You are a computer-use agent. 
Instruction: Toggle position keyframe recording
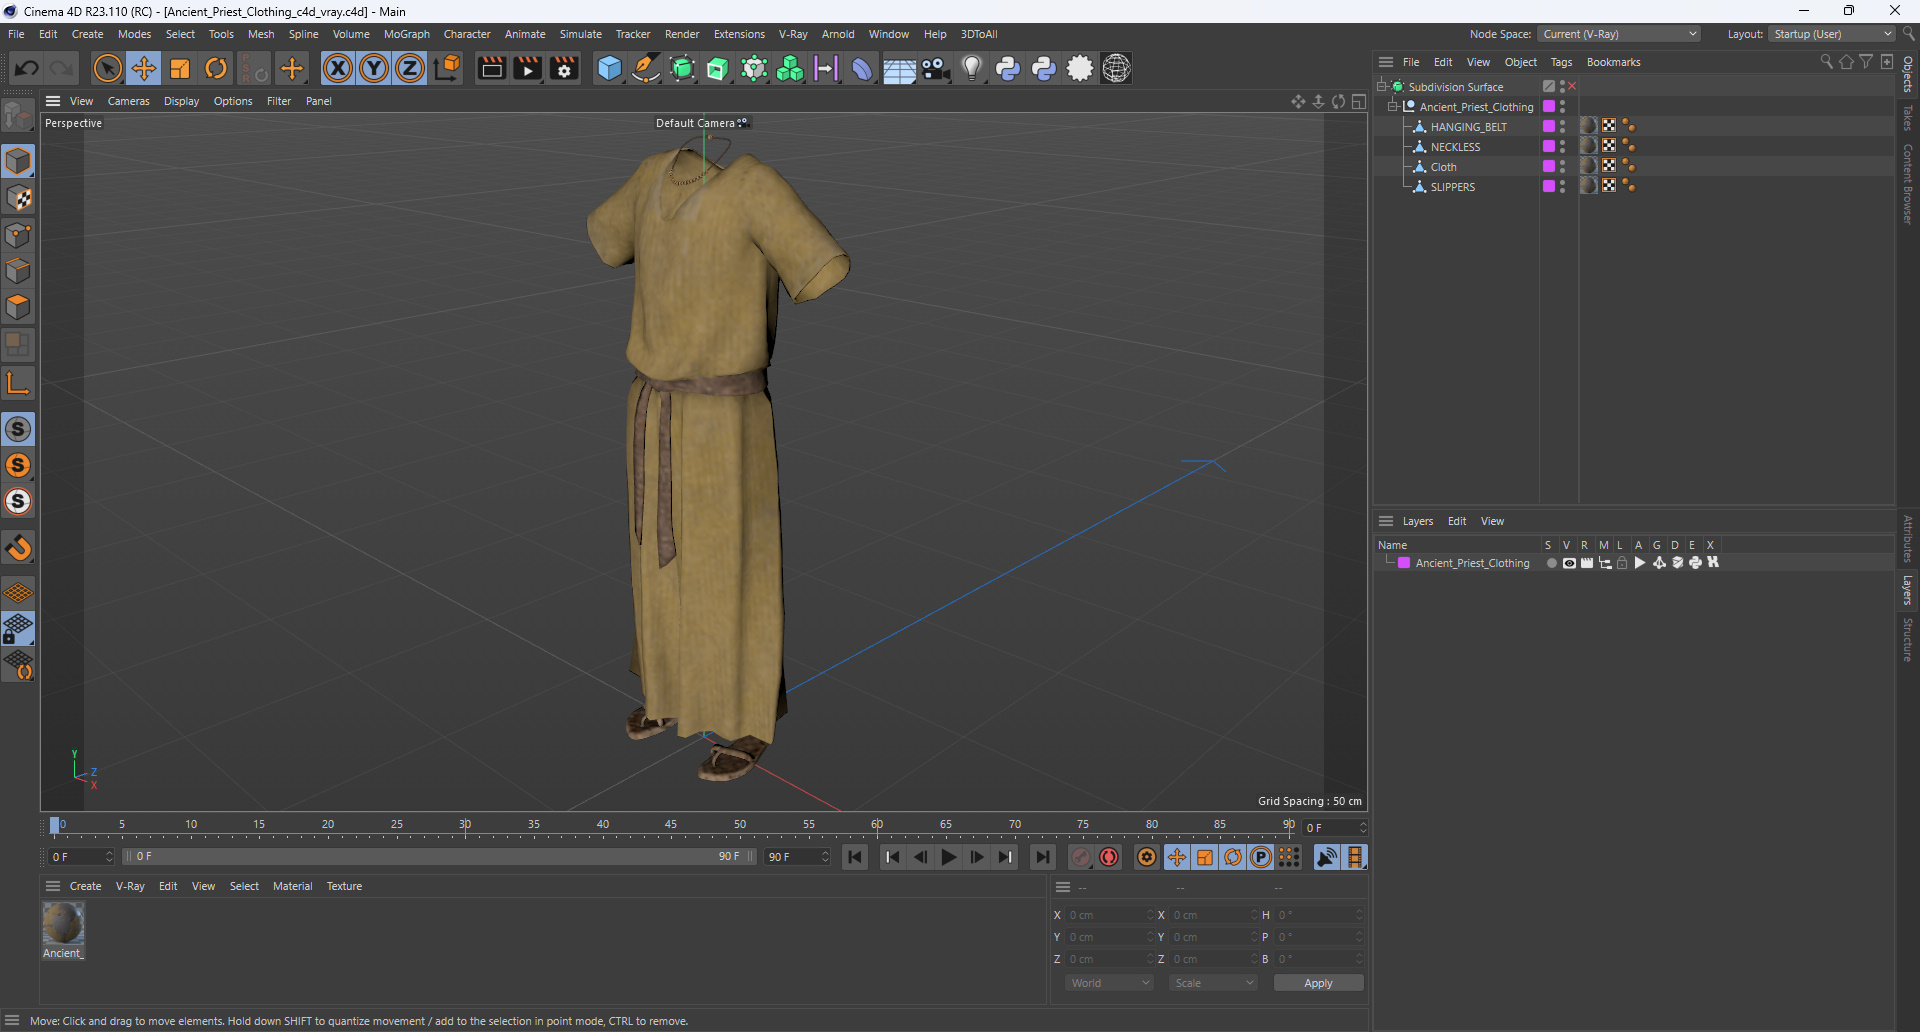coord(1177,857)
